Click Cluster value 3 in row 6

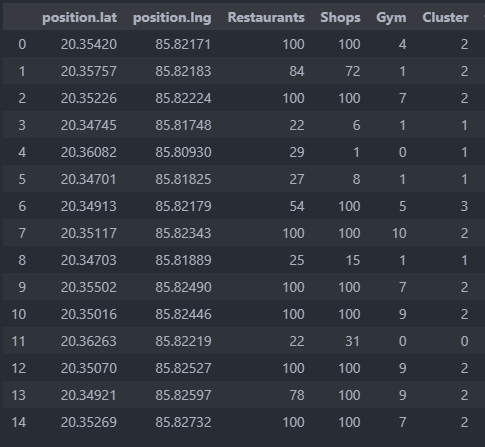click(x=464, y=206)
